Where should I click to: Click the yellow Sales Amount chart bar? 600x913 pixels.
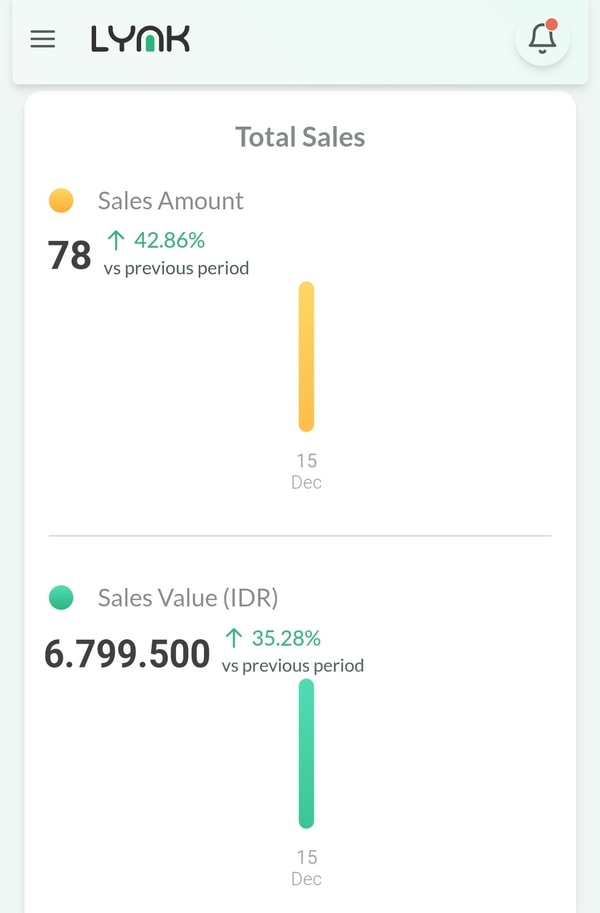306,357
